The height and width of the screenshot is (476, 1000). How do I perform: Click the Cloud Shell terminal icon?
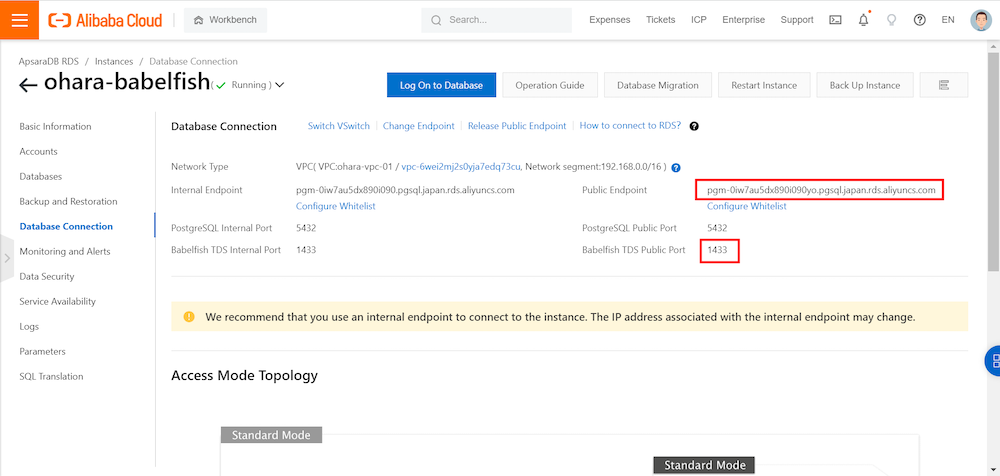click(x=835, y=20)
